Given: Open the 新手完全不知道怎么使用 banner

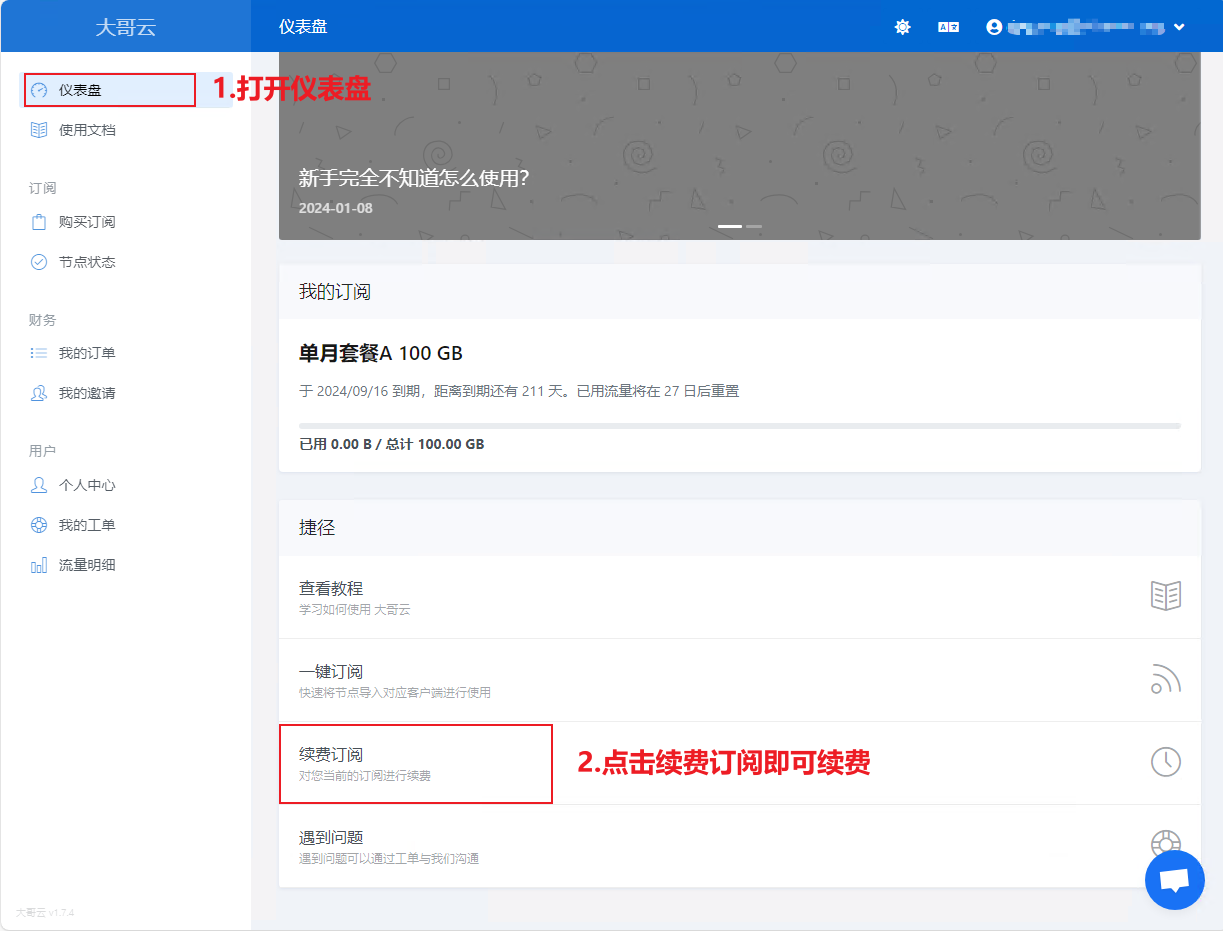Looking at the screenshot, I should click(414, 178).
